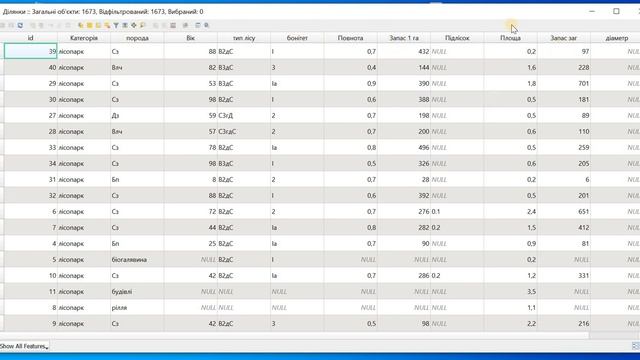Image resolution: width=640 pixels, height=360 pixels.
Task: Click the Влч cell in row 40
Action: pos(137,67)
